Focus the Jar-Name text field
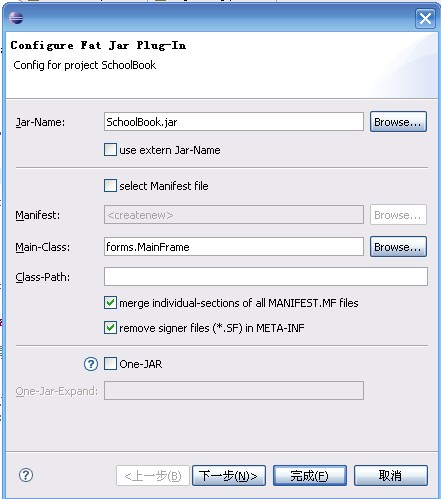The width and height of the screenshot is (441, 499). [234, 122]
